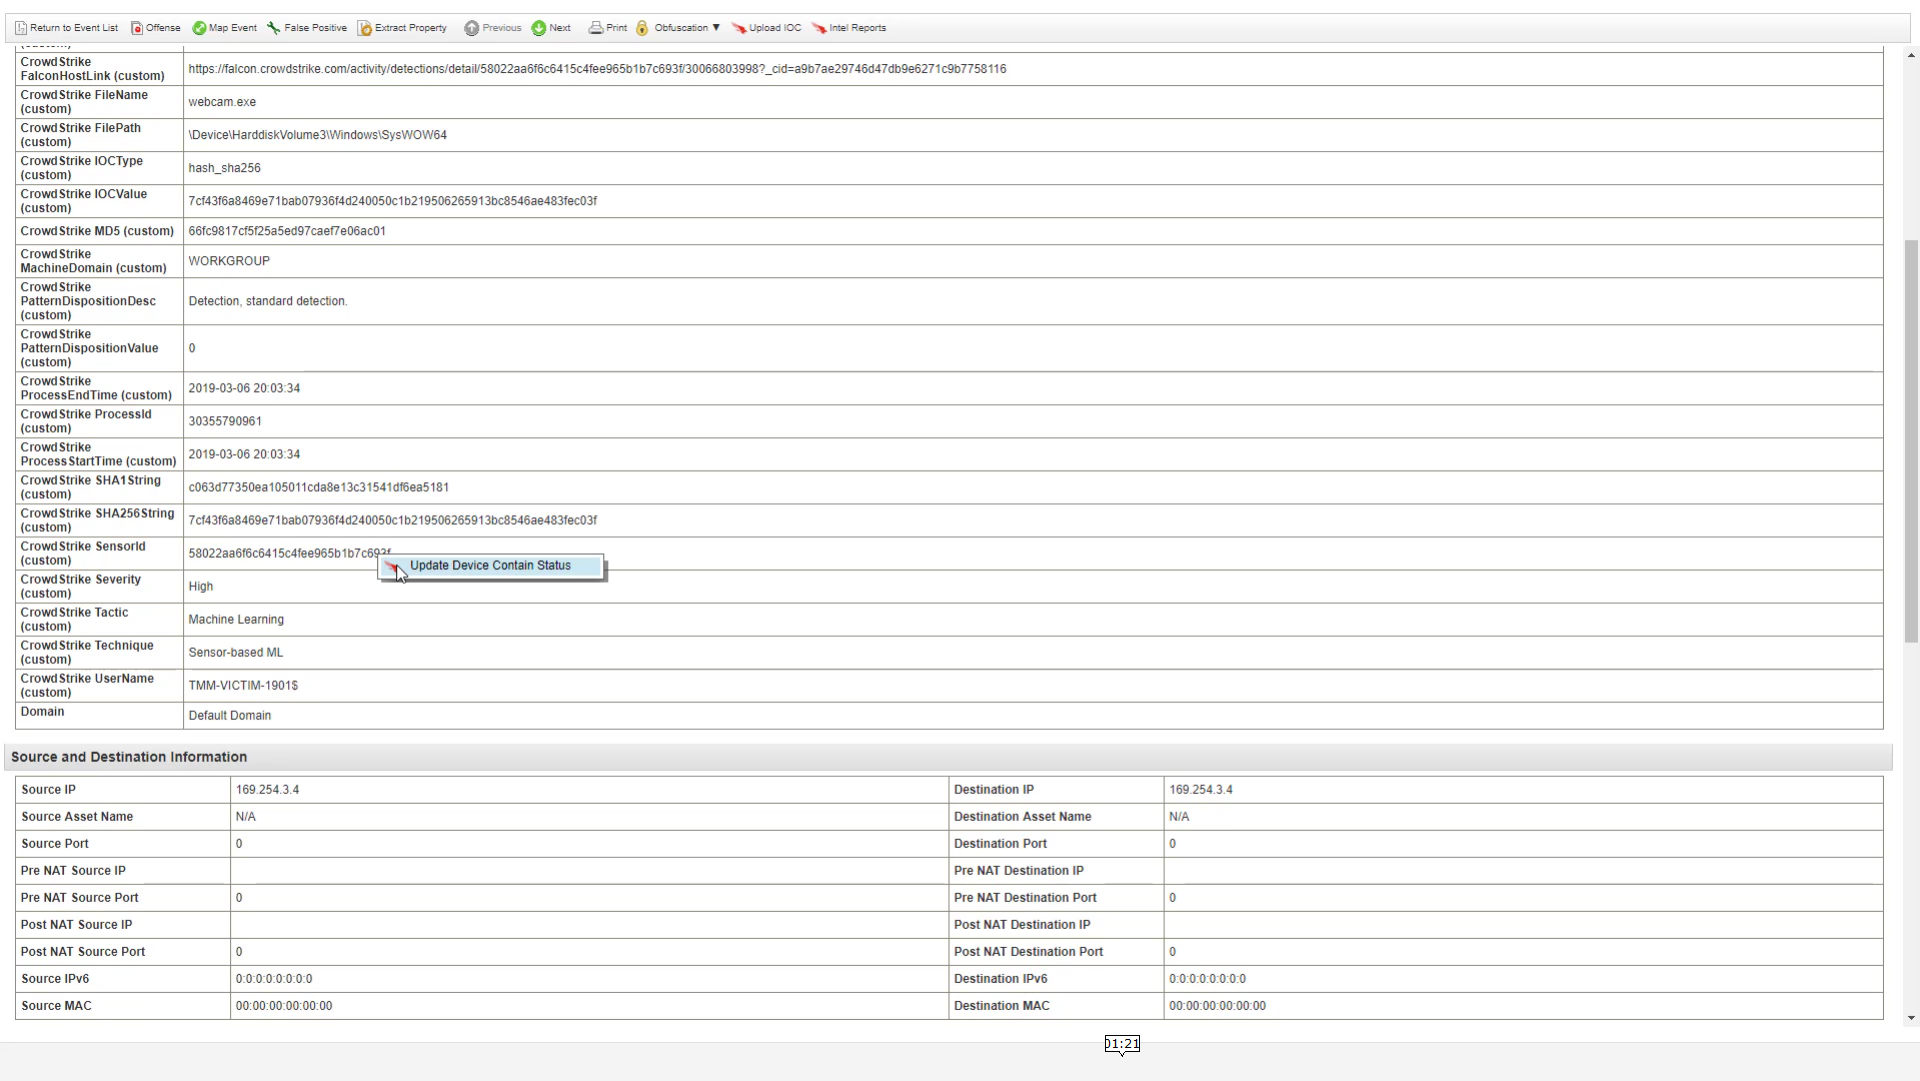
Task: Click the Extract Property label
Action: [x=411, y=28]
